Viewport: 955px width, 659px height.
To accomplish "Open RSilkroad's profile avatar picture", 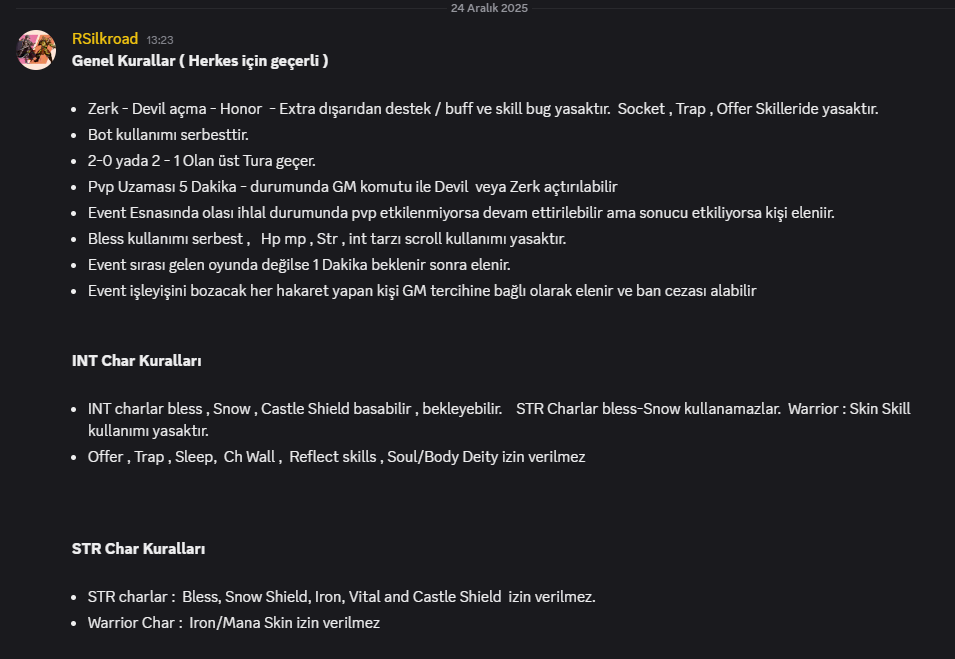I will pos(36,50).
